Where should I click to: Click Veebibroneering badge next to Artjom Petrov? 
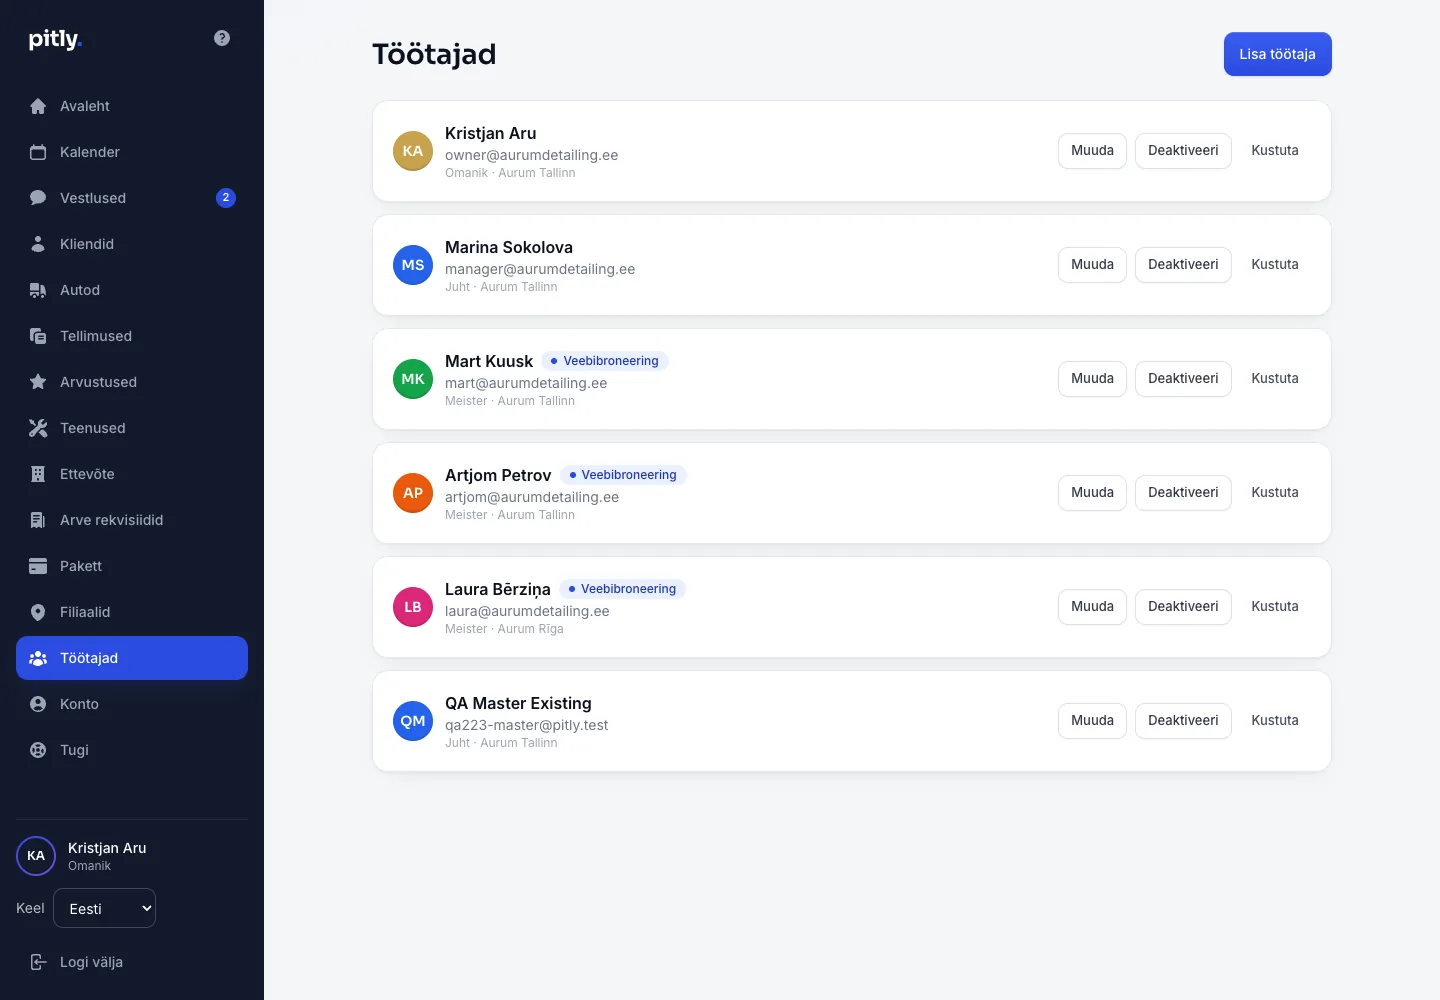tap(623, 475)
